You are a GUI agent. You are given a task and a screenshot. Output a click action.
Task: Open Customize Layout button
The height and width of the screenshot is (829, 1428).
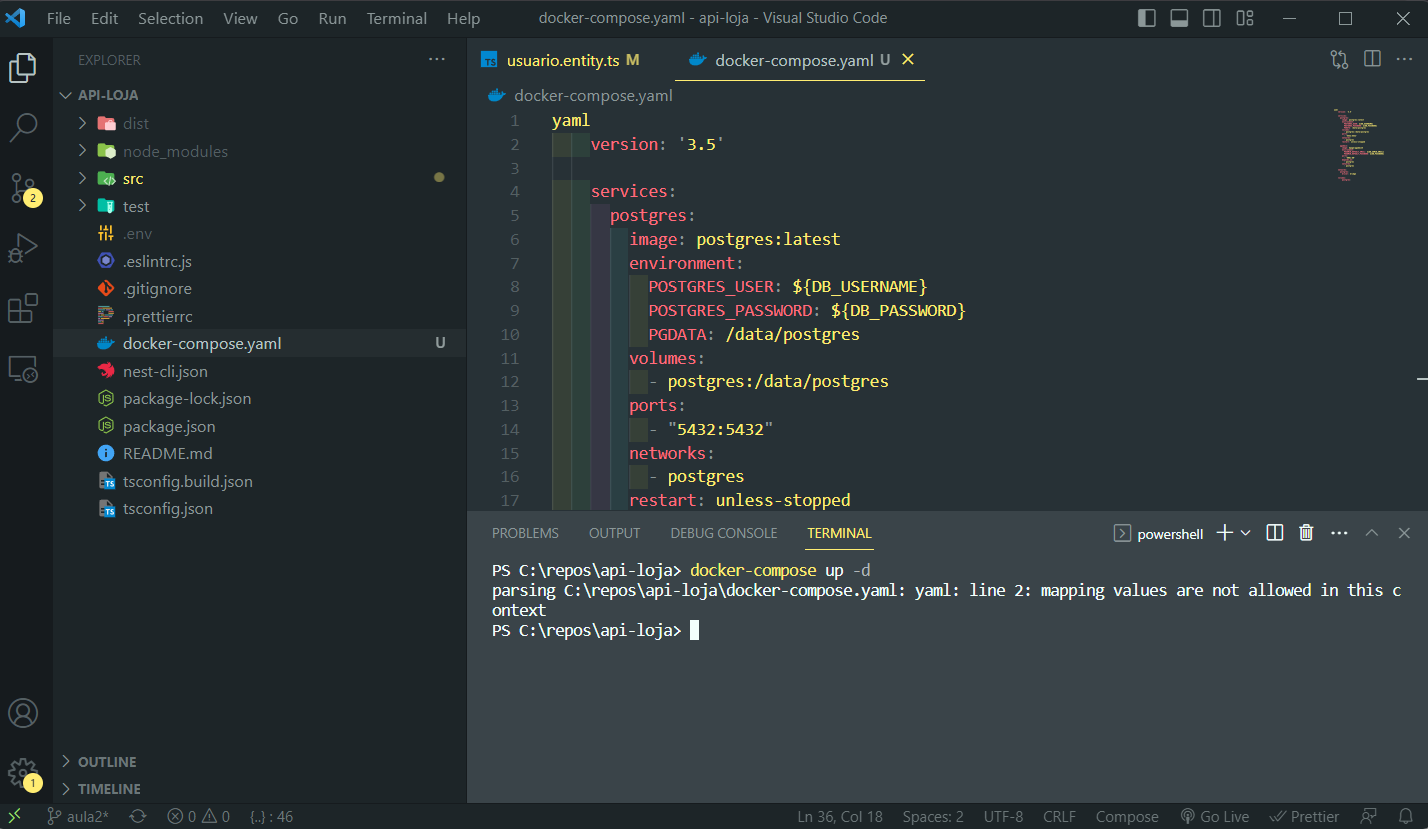coord(1245,18)
